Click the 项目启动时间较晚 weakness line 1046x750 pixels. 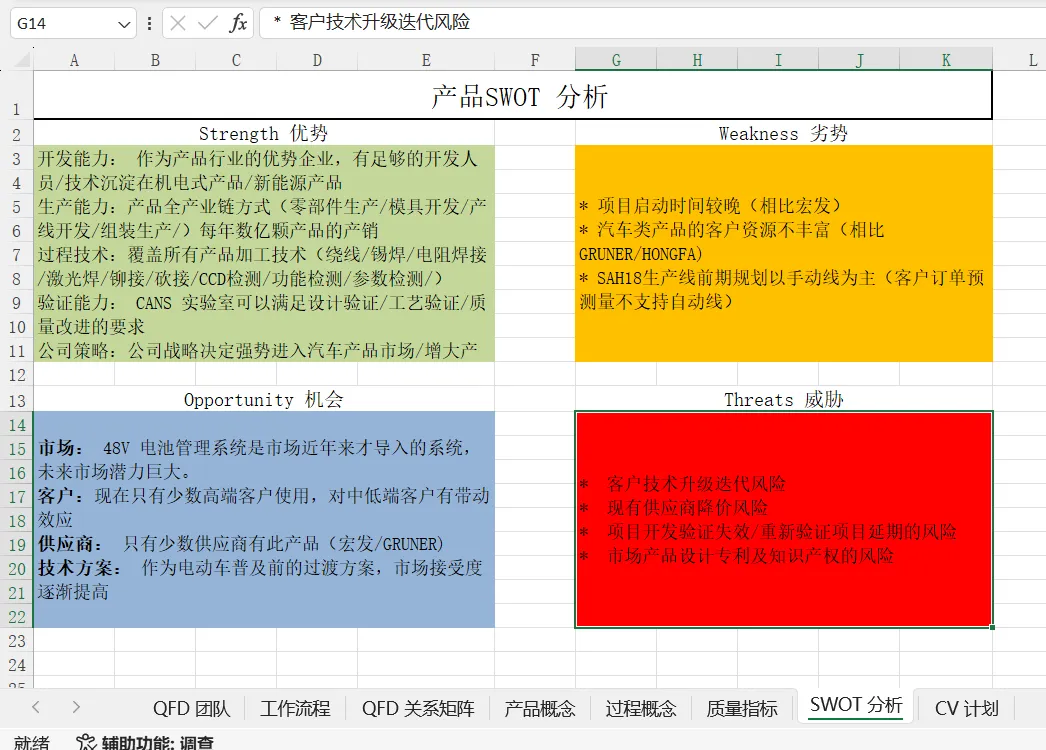(x=710, y=206)
